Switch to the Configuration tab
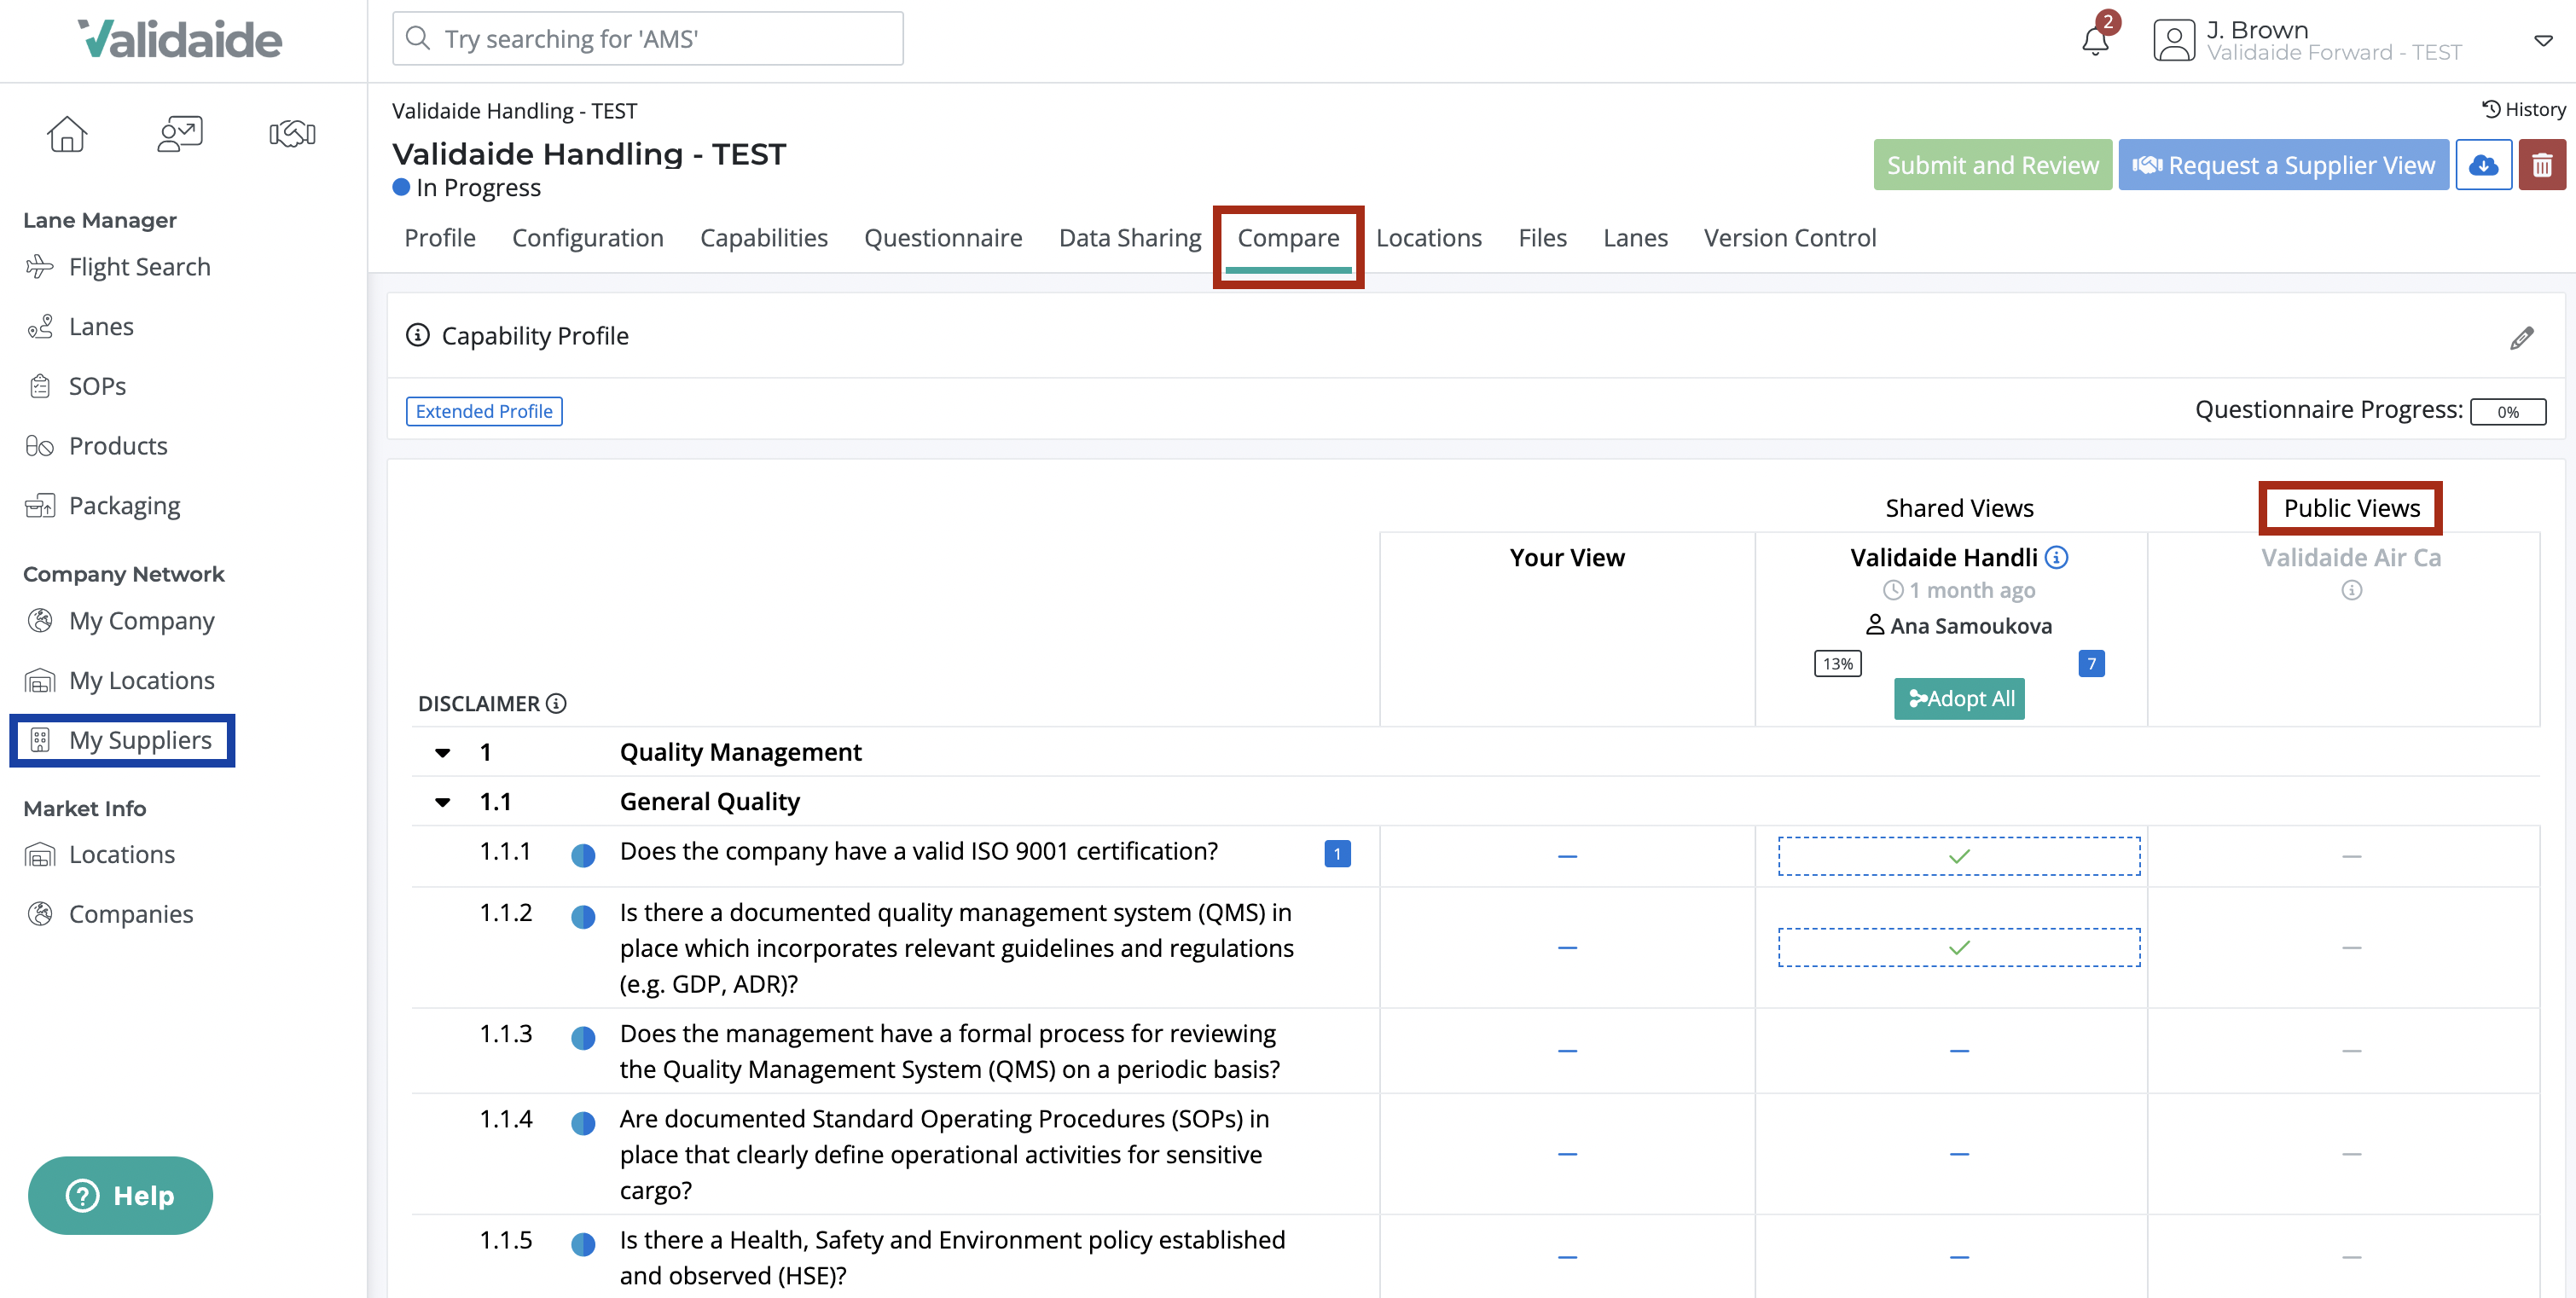 coord(588,238)
